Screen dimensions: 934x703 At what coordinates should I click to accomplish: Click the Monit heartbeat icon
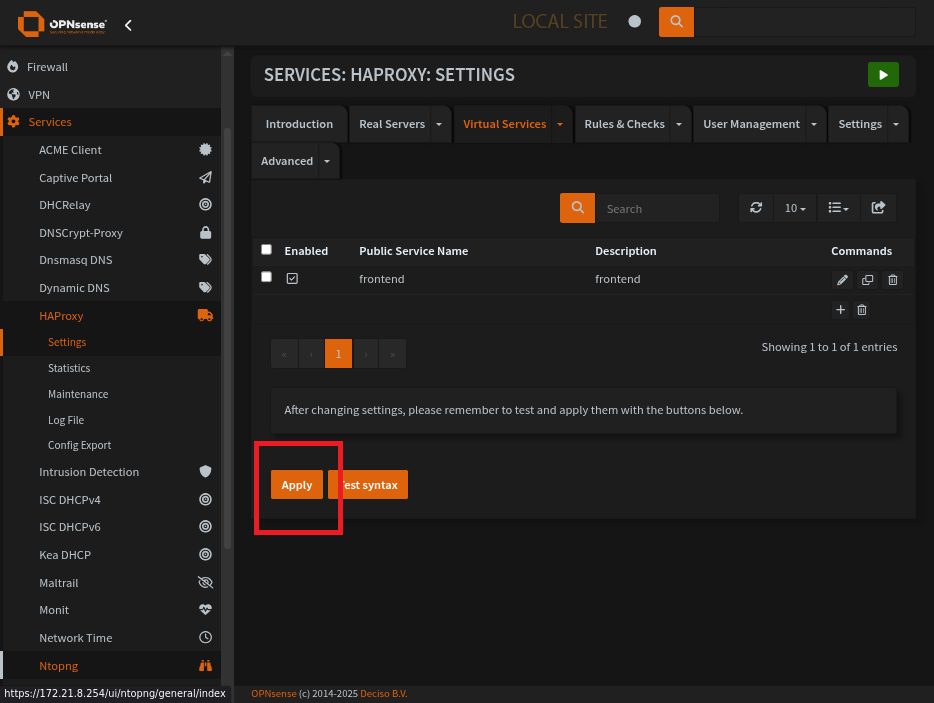coord(205,609)
